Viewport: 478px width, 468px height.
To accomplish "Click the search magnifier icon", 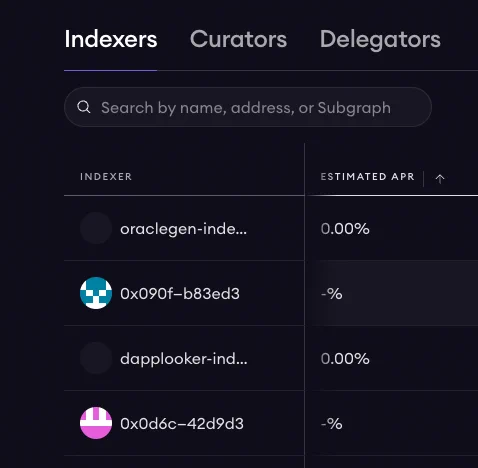I will click(x=84, y=107).
